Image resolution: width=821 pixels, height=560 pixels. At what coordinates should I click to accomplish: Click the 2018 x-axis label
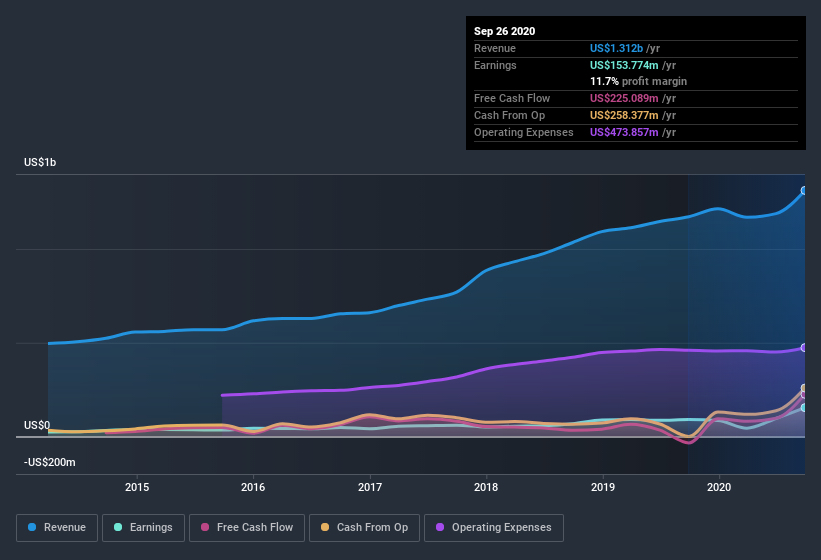pyautogui.click(x=486, y=487)
